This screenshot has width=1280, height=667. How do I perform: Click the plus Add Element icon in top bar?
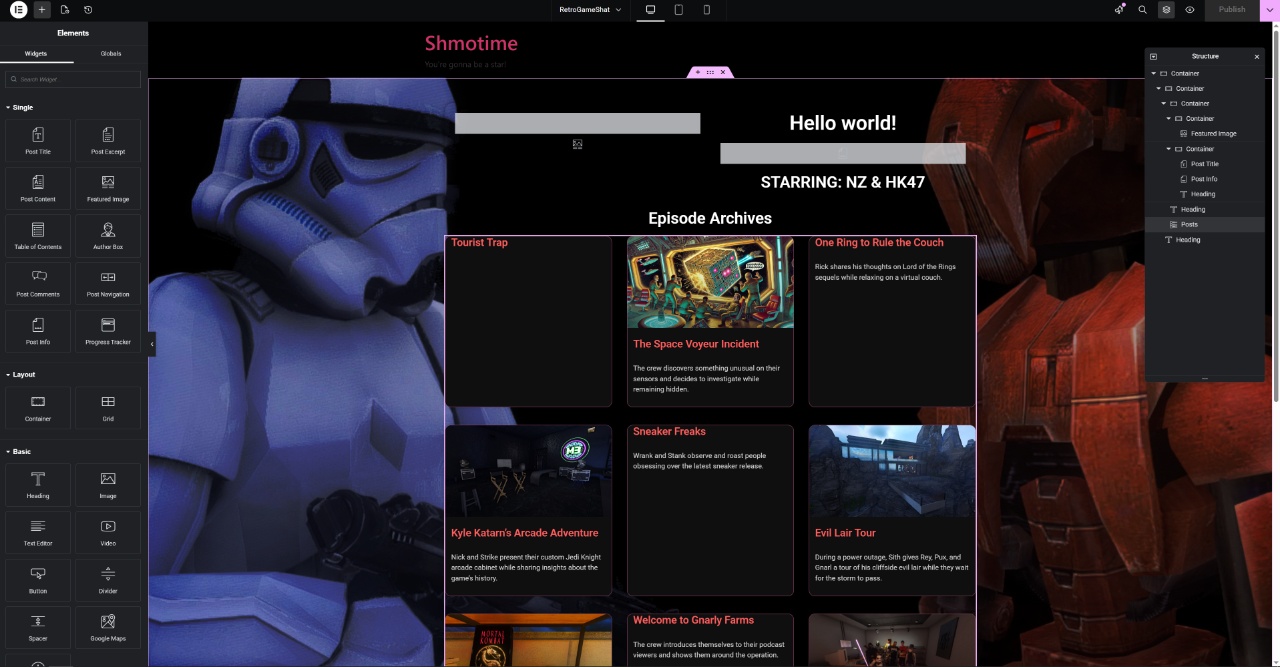coord(41,10)
